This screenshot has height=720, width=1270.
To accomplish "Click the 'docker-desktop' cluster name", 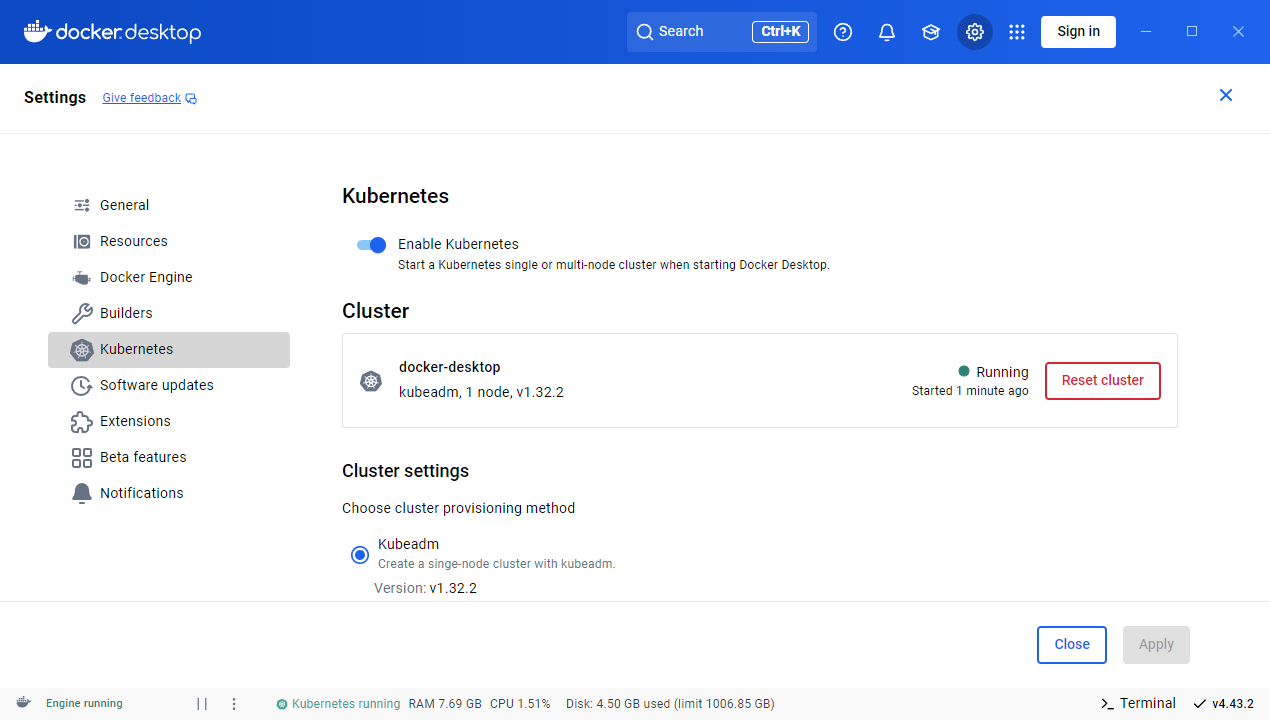I will click(450, 367).
